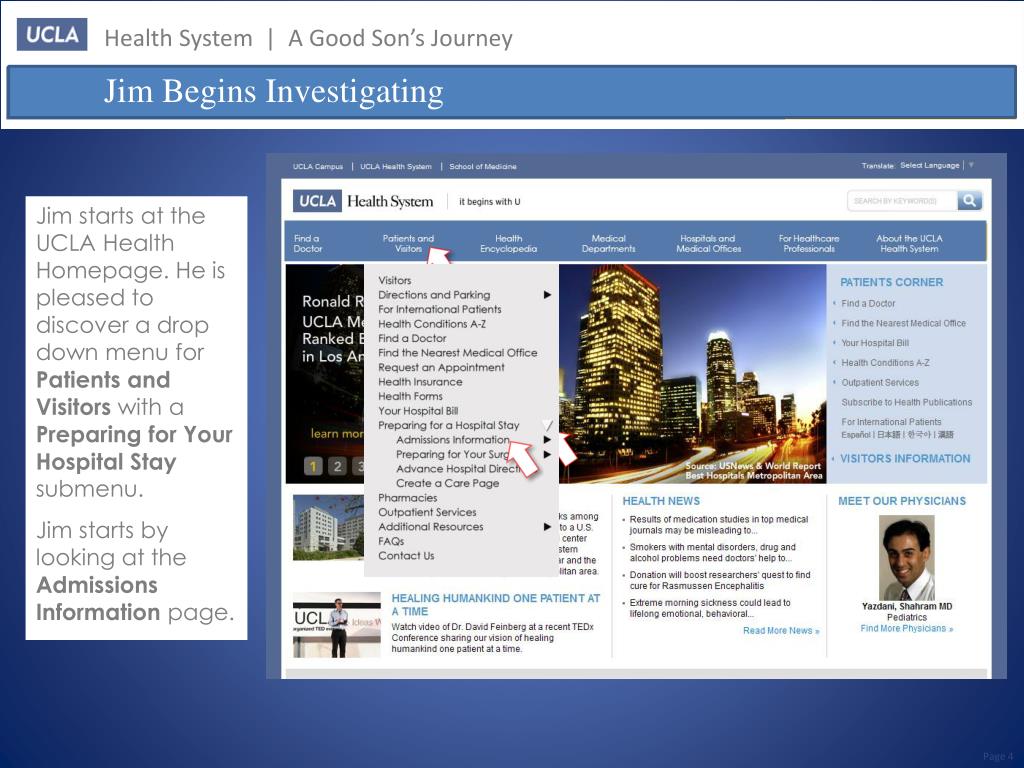Select Admissions Information submenu item
The height and width of the screenshot is (768, 1024).
pos(453,440)
